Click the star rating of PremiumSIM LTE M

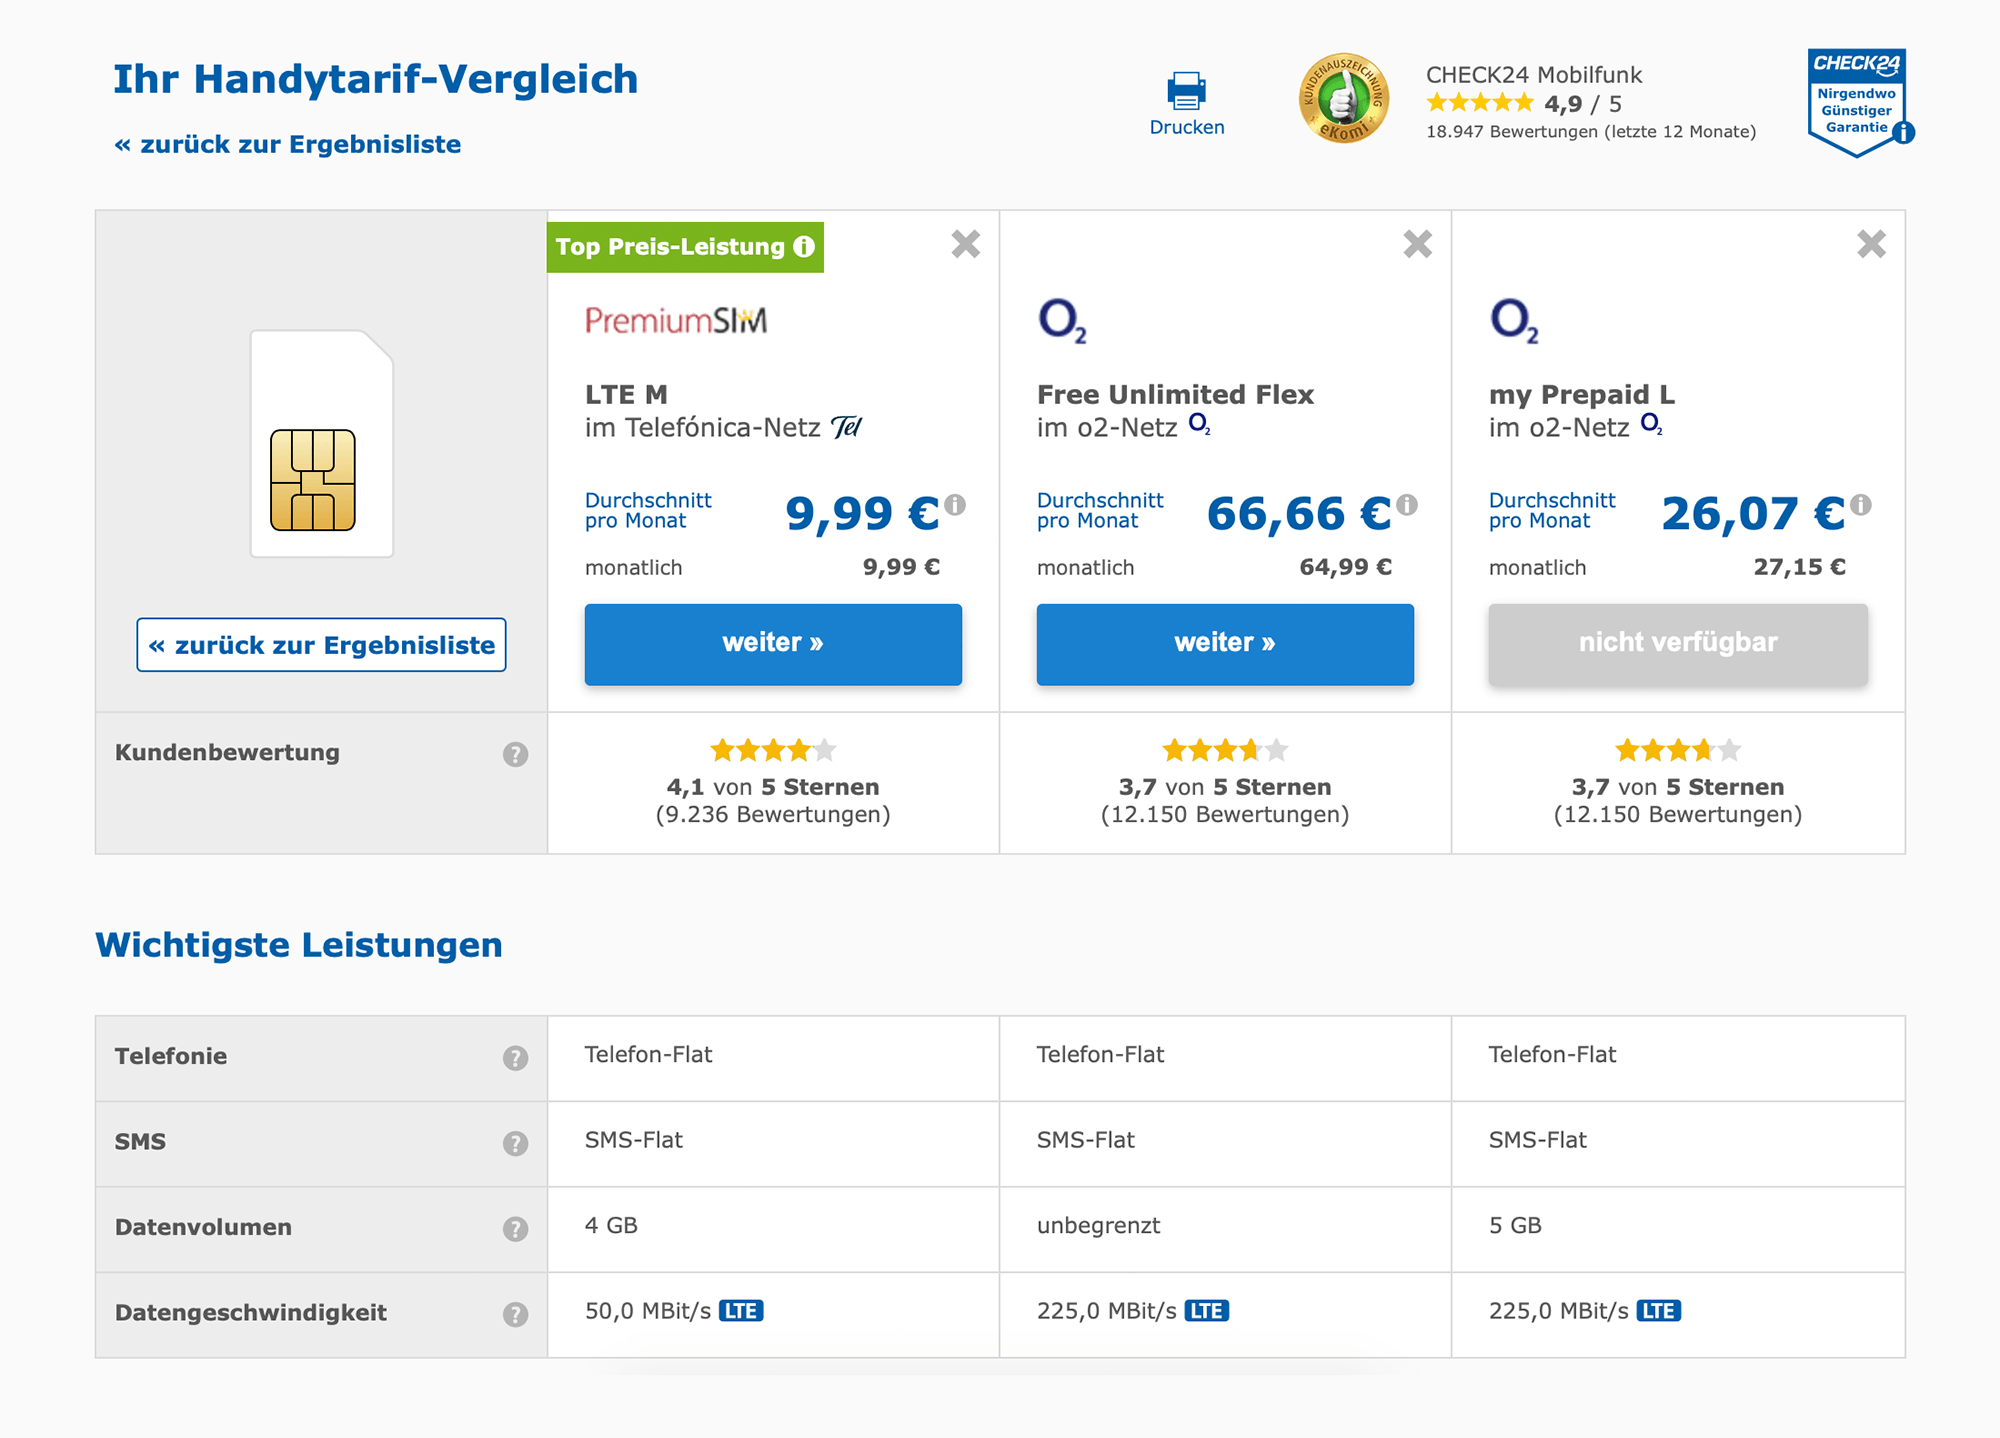pos(773,750)
